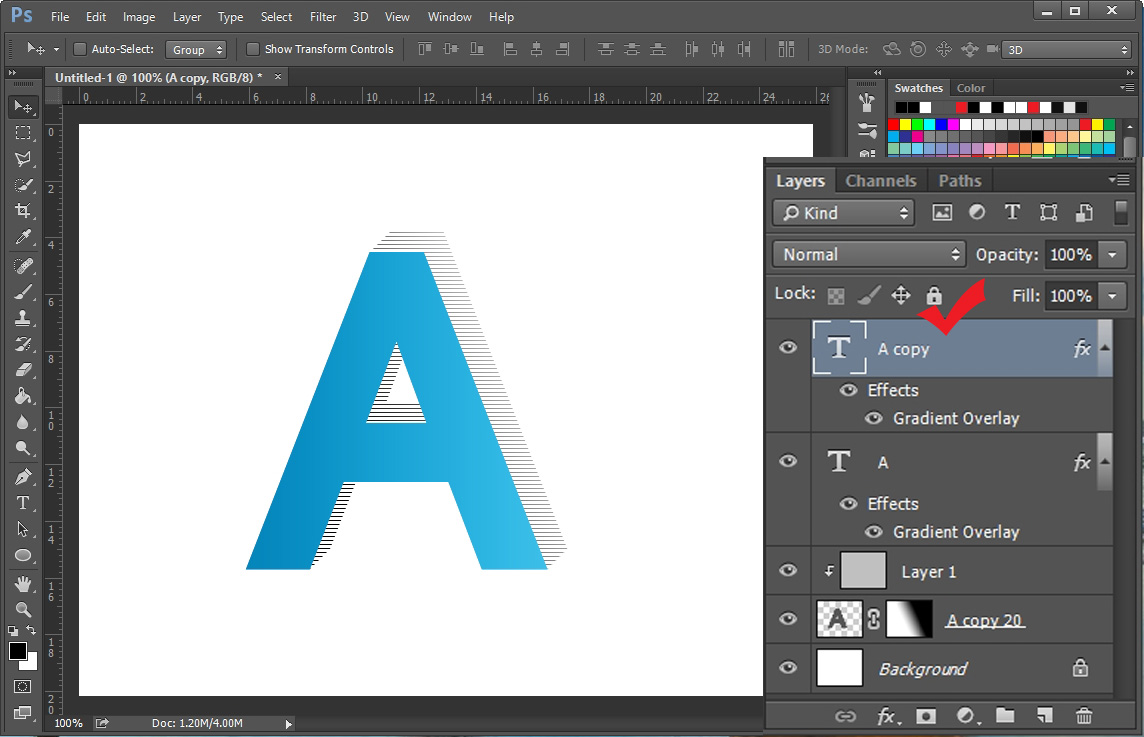Open the Fill slider arrow

[1113, 296]
